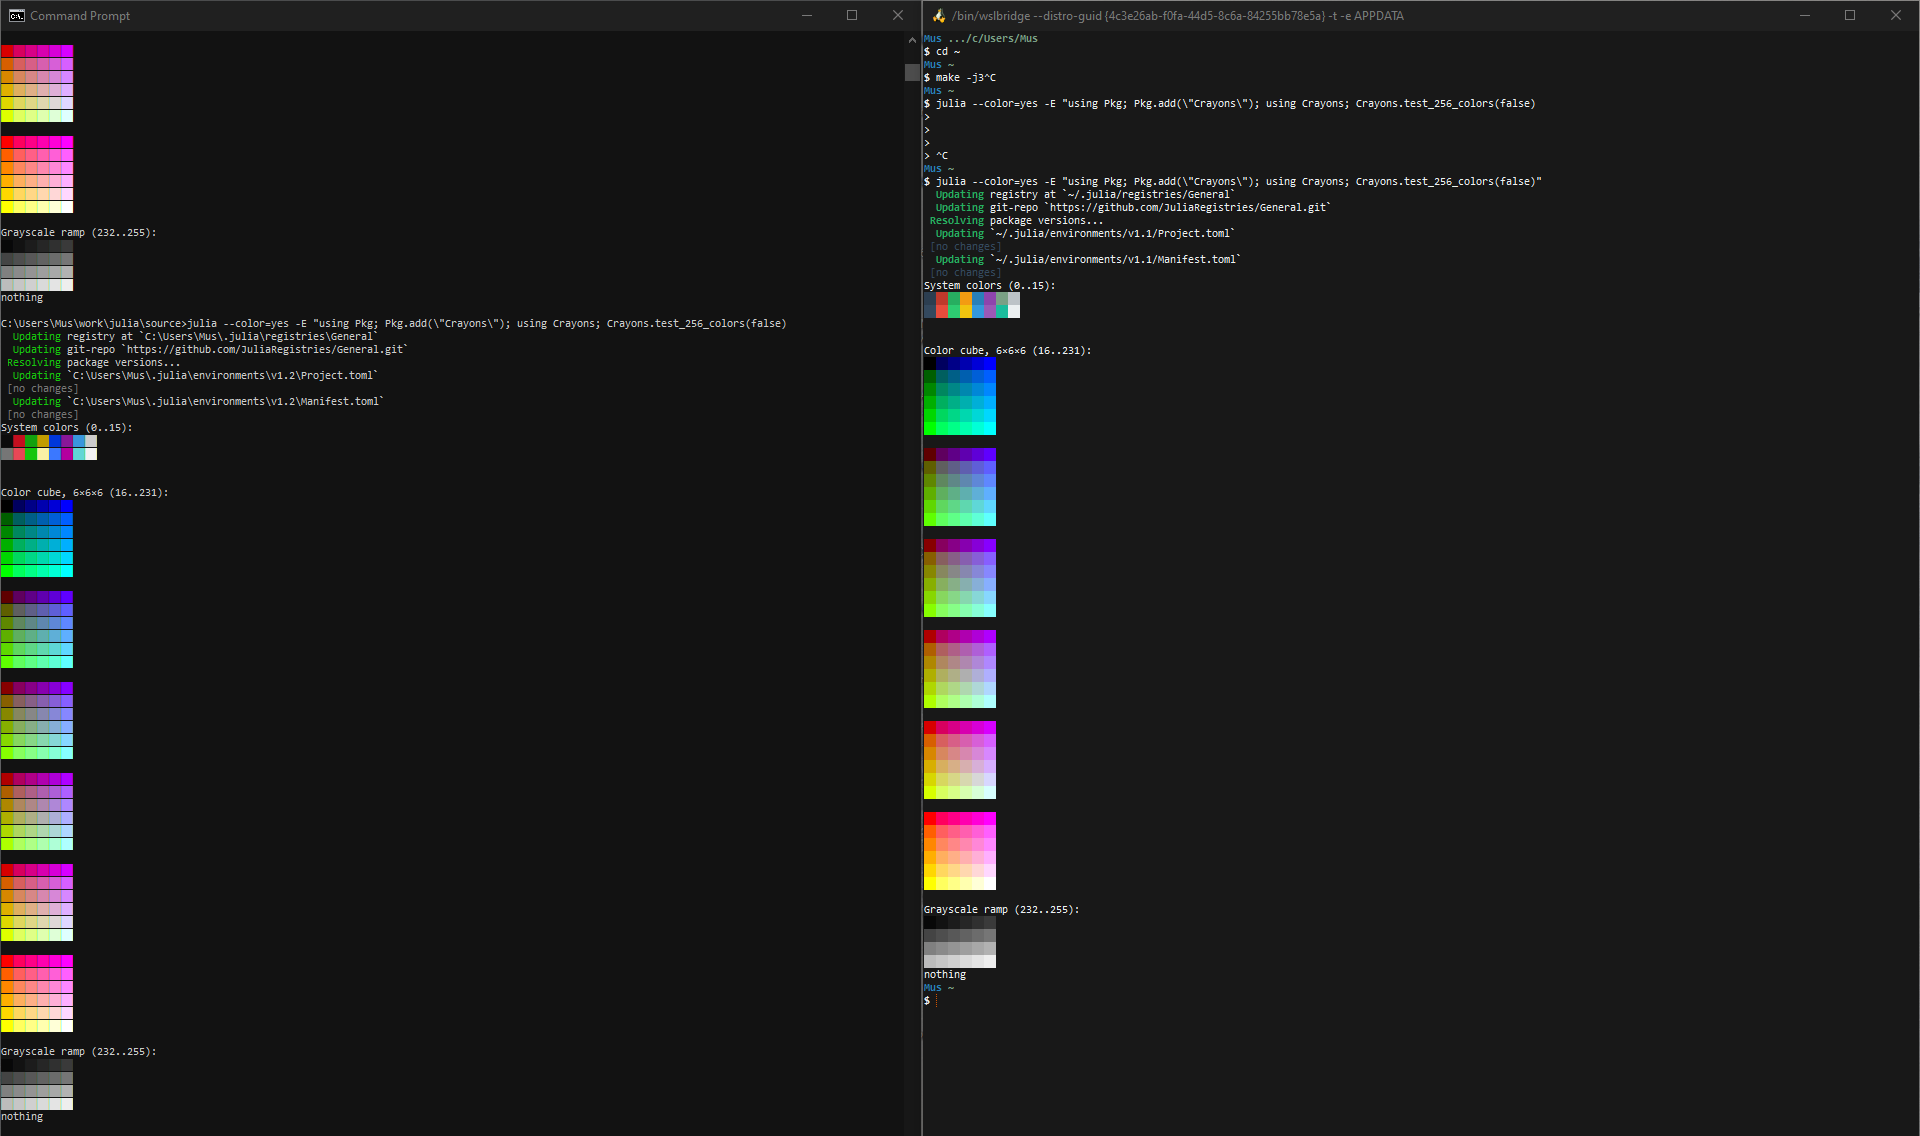The image size is (1920, 1136).
Task: Click the GitHub General.git URL in Command Prompt
Action: (266, 350)
